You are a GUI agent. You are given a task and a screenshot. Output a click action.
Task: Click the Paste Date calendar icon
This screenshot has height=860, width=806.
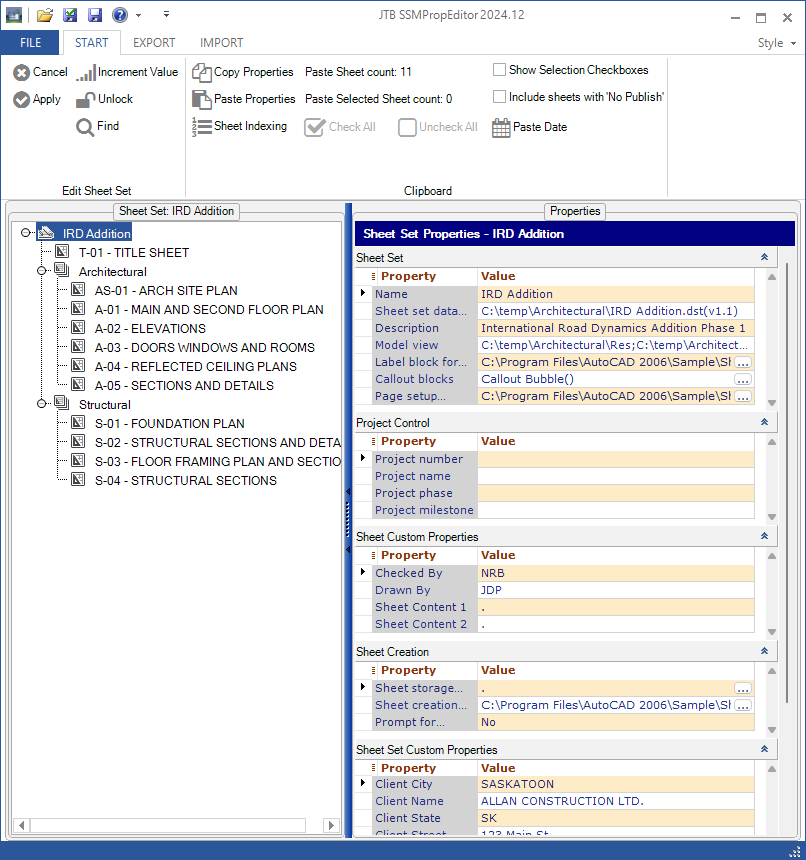(x=501, y=127)
